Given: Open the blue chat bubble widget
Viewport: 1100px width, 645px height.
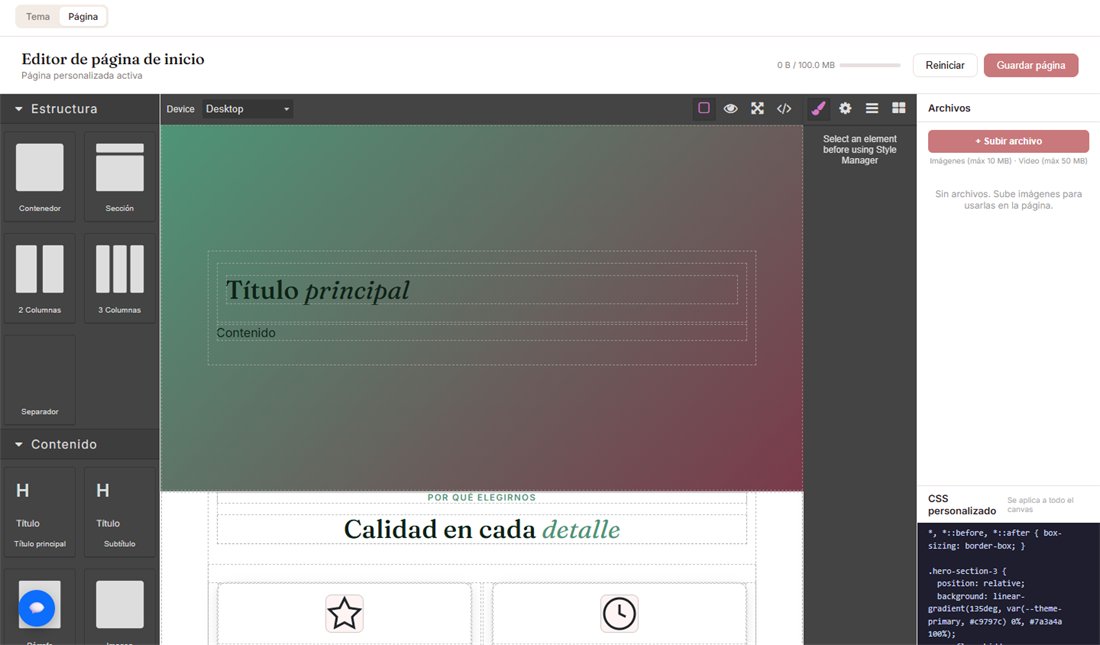Looking at the screenshot, I should pyautogui.click(x=36, y=607).
